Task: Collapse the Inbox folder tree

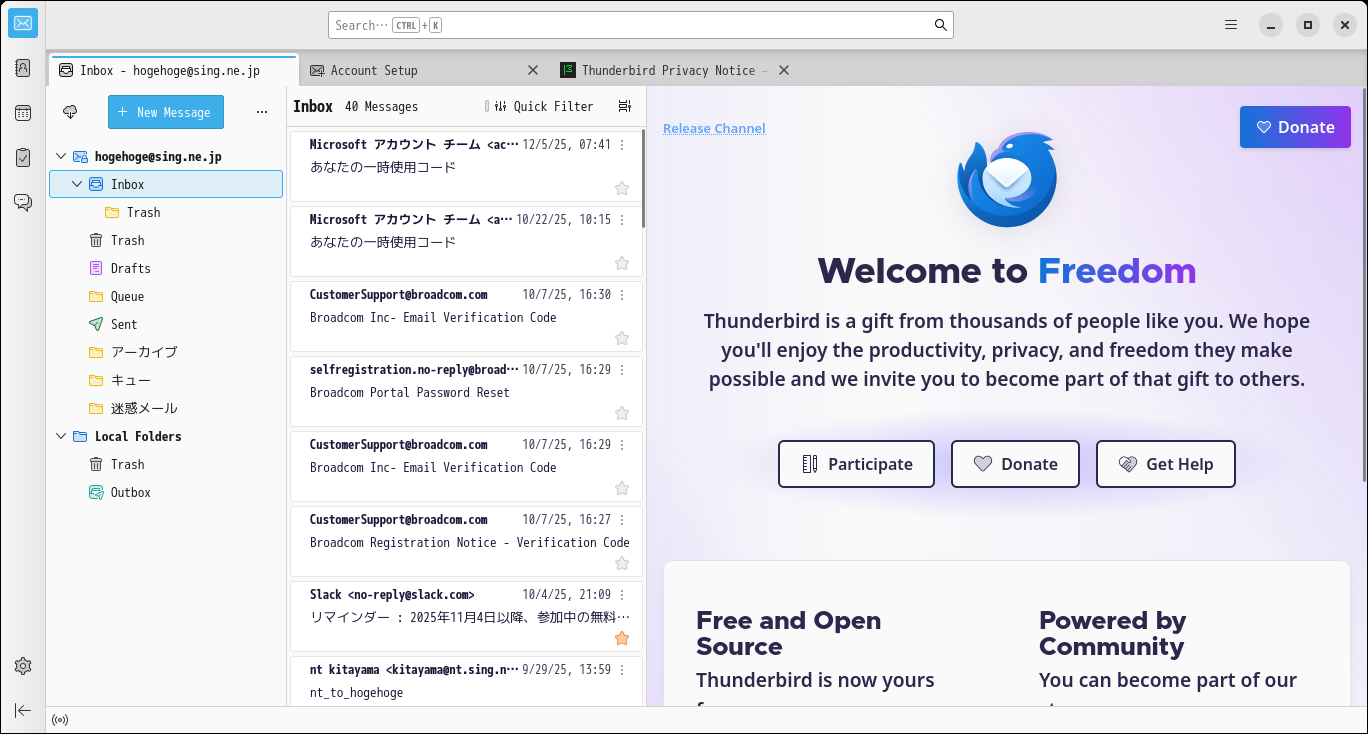Action: click(77, 184)
